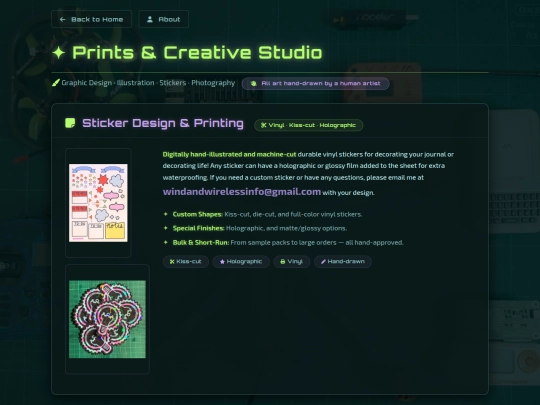The width and height of the screenshot is (540, 405).
Task: Click scissors icon in Vinyl Kiss-cut badge
Action: (x=263, y=125)
